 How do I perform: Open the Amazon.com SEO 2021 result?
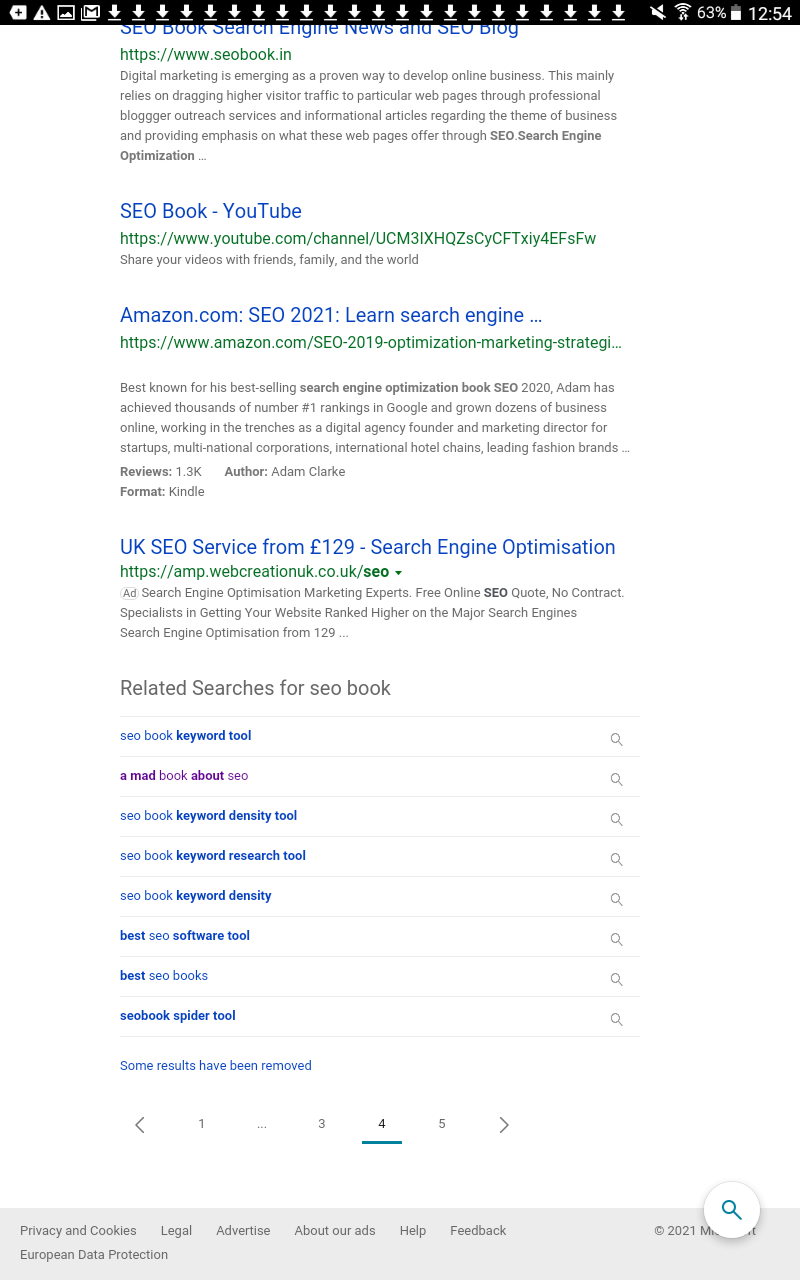(x=331, y=315)
